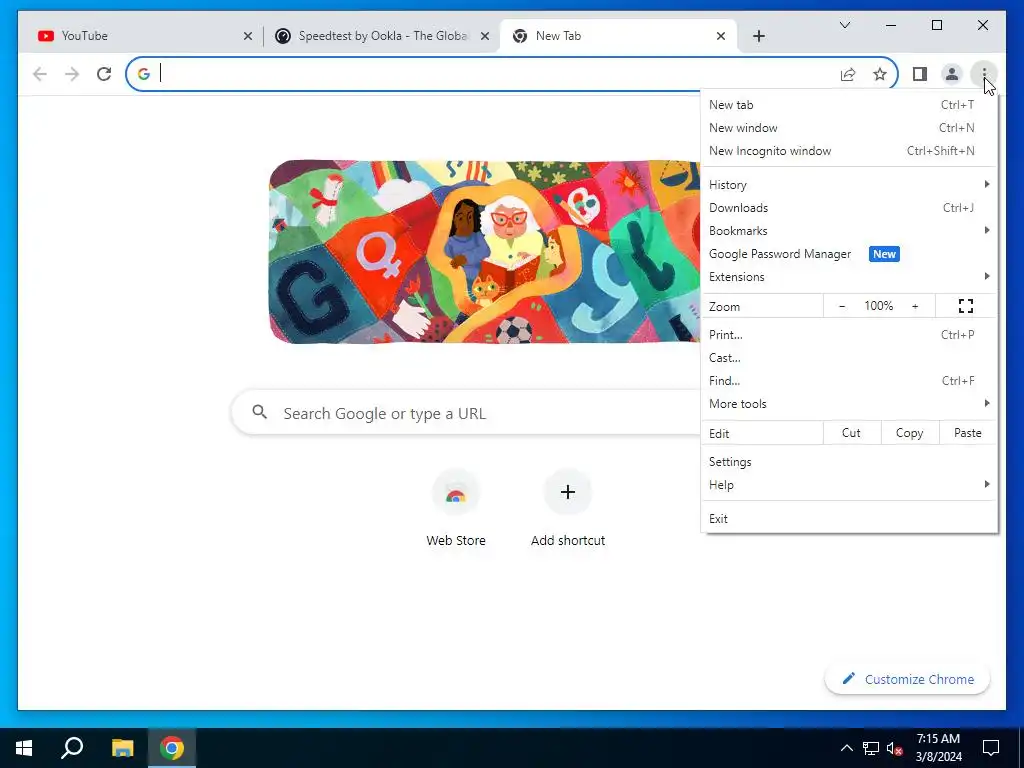Choose New tab from the menu

click(x=849, y=104)
